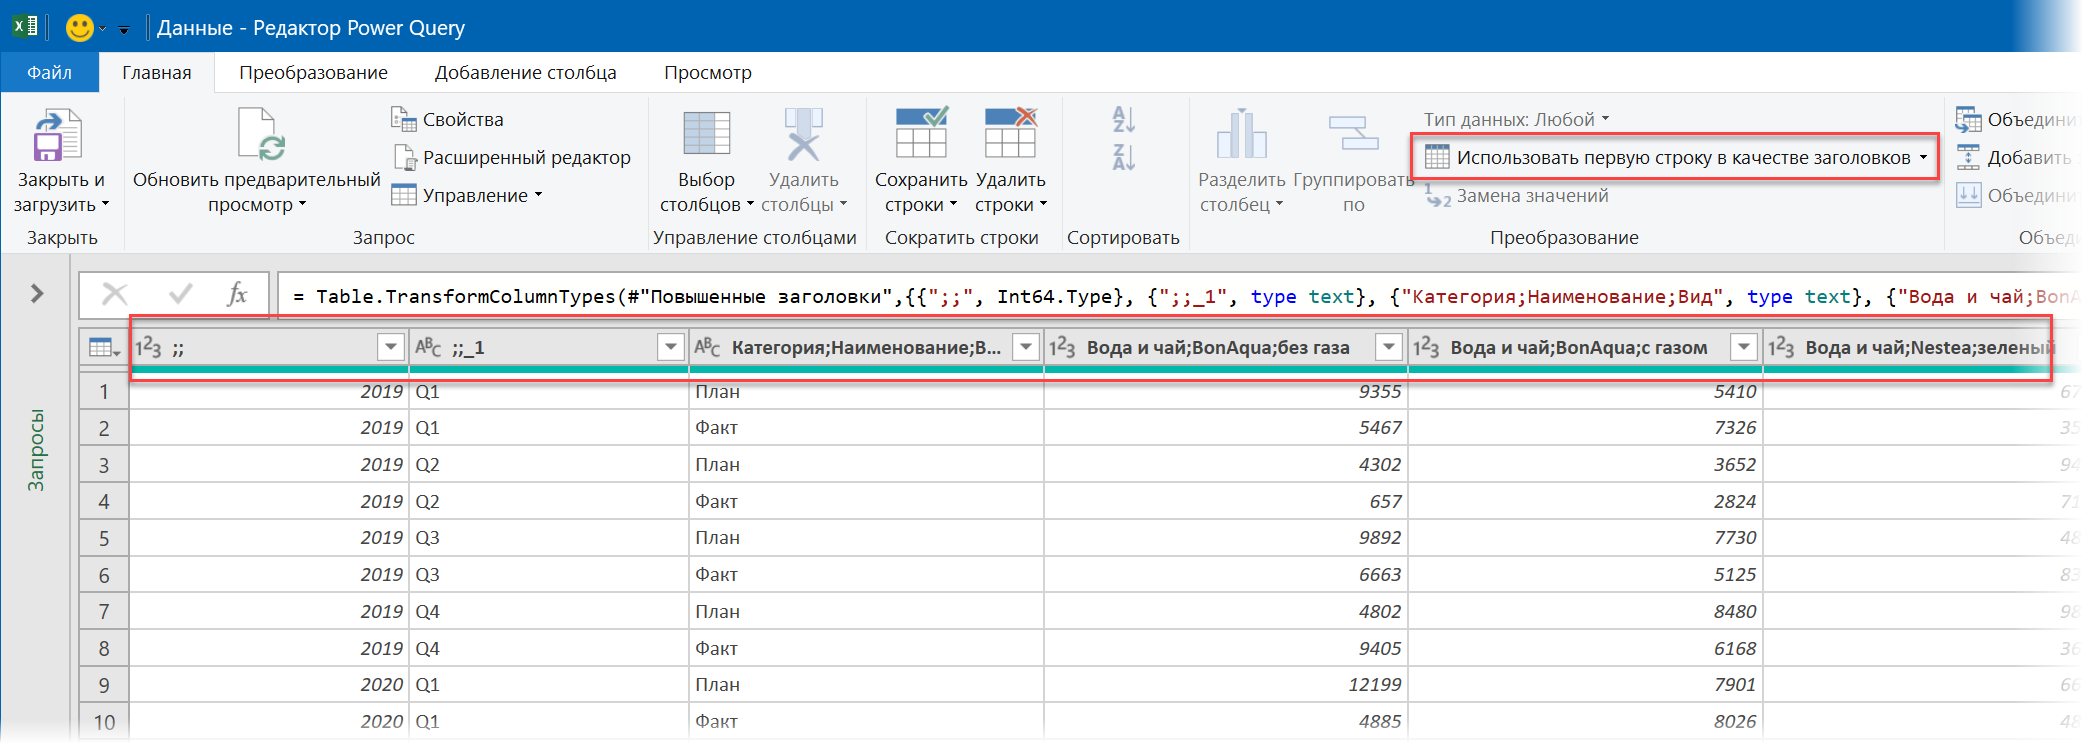Click the Keep Rows (Сохранить строки) icon
Viewport: 2083px width, 744px height.
pos(921,133)
